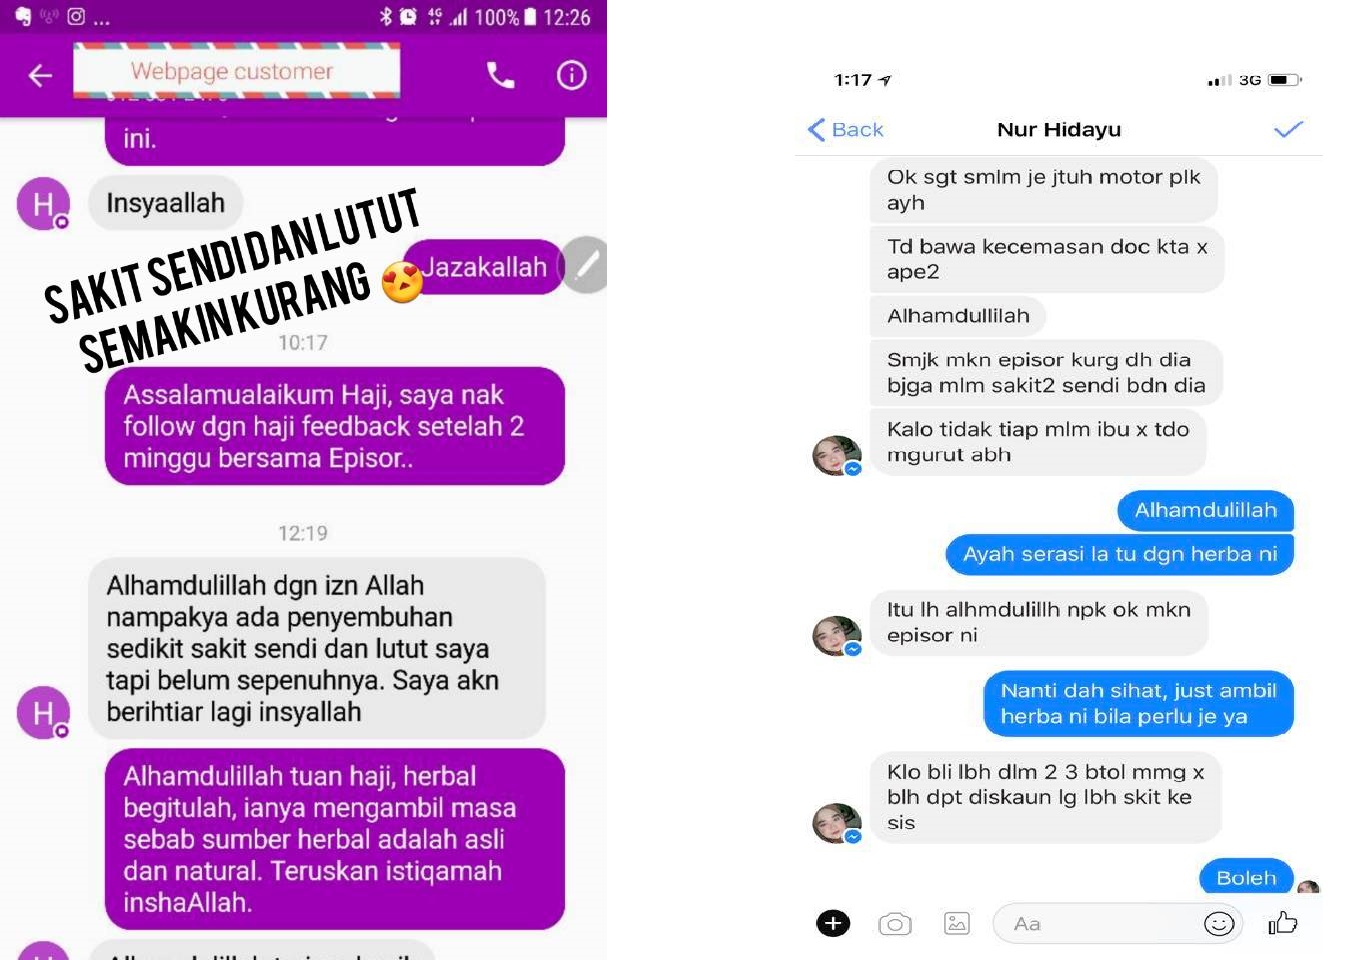Open the emoji smiley picker
The width and height of the screenshot is (1354, 960).
(1219, 924)
